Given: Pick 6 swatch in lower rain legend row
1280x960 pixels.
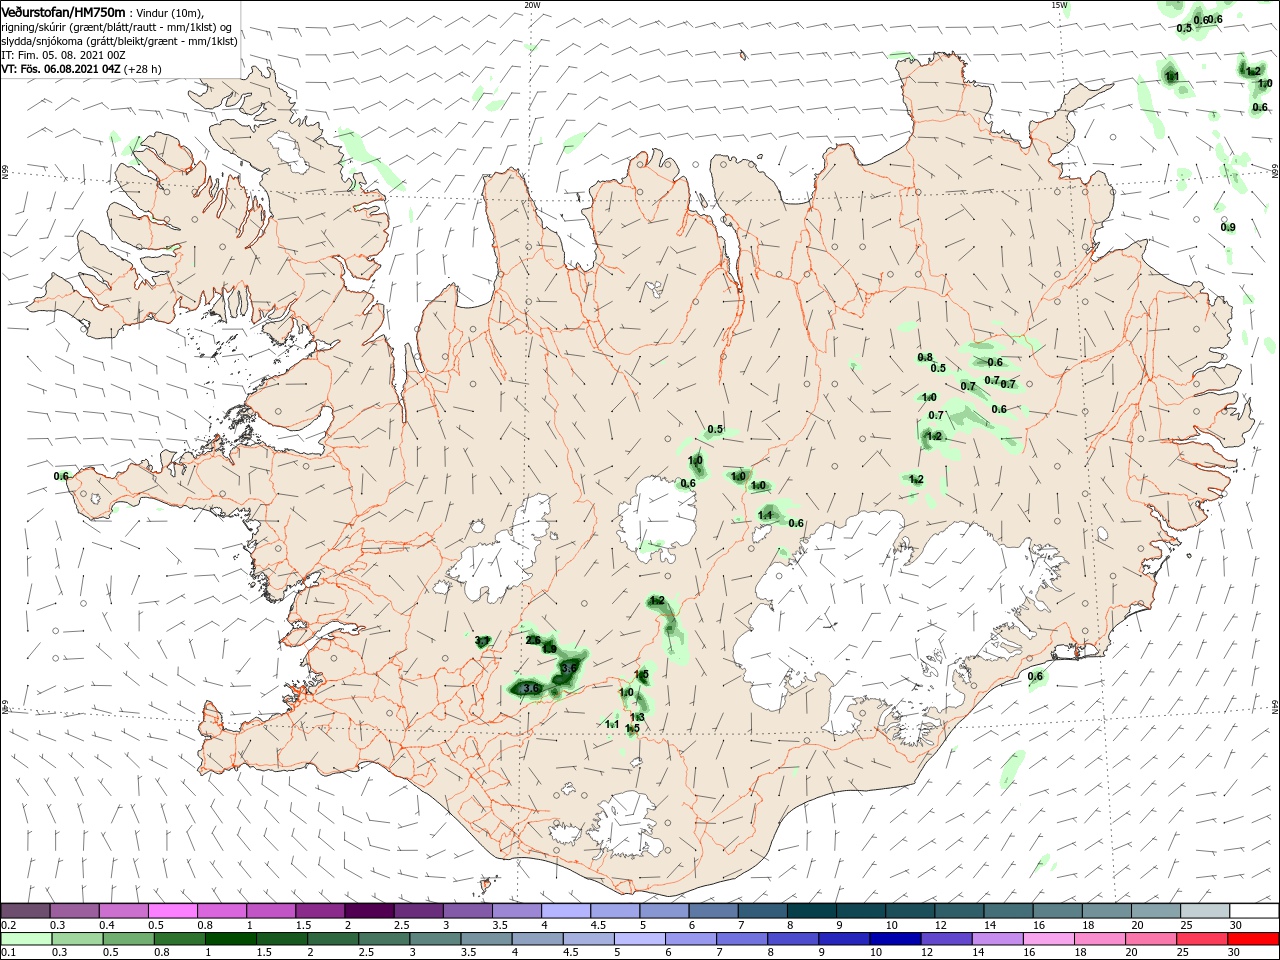Looking at the screenshot, I should (690, 939).
